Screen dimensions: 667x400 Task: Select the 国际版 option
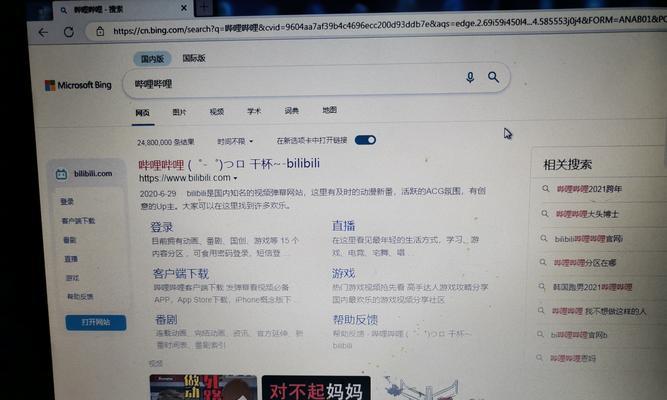pyautogui.click(x=194, y=58)
